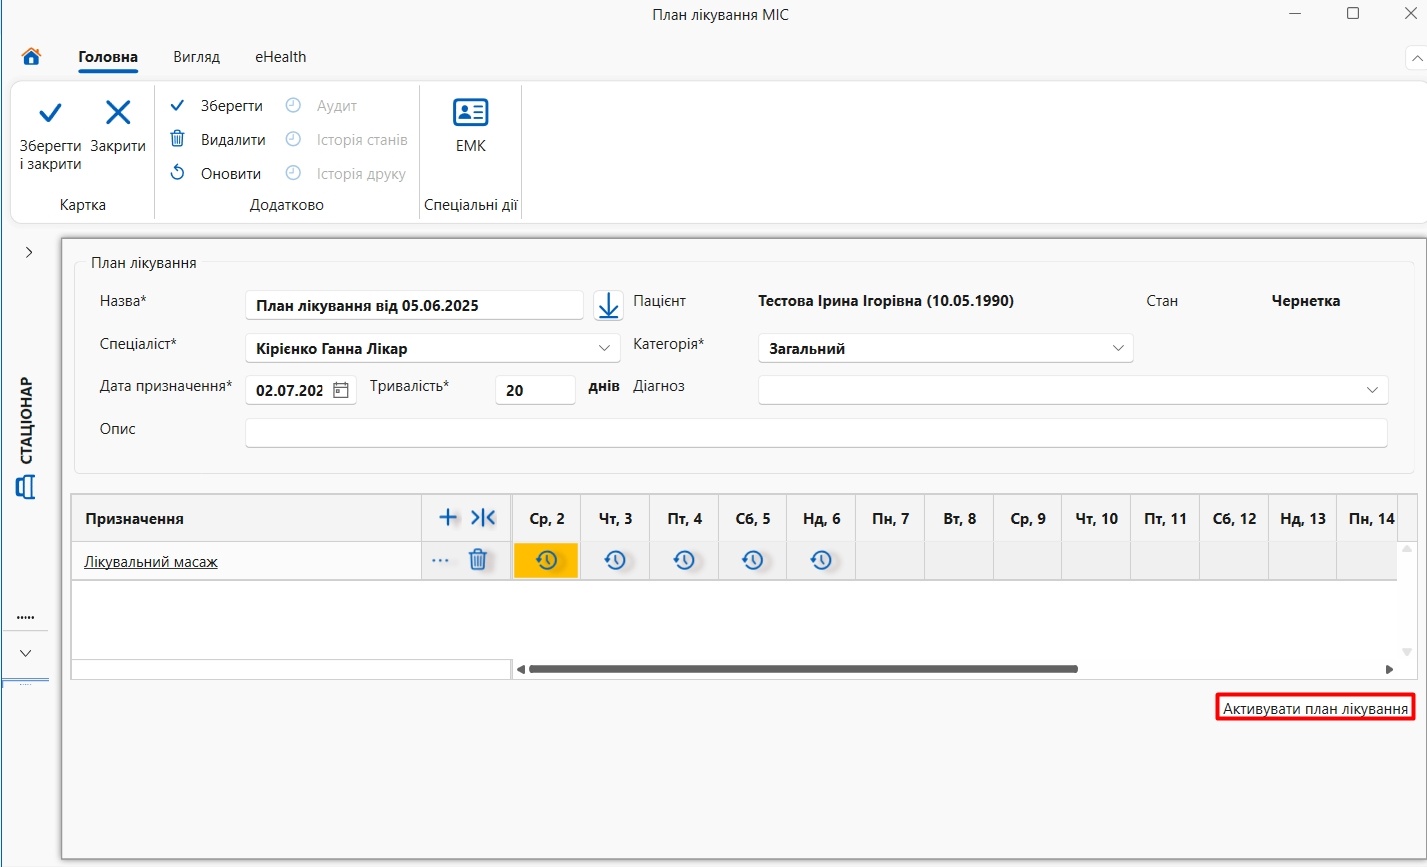The height and width of the screenshot is (867, 1427).
Task: Click the Назва text field
Action: 414,305
